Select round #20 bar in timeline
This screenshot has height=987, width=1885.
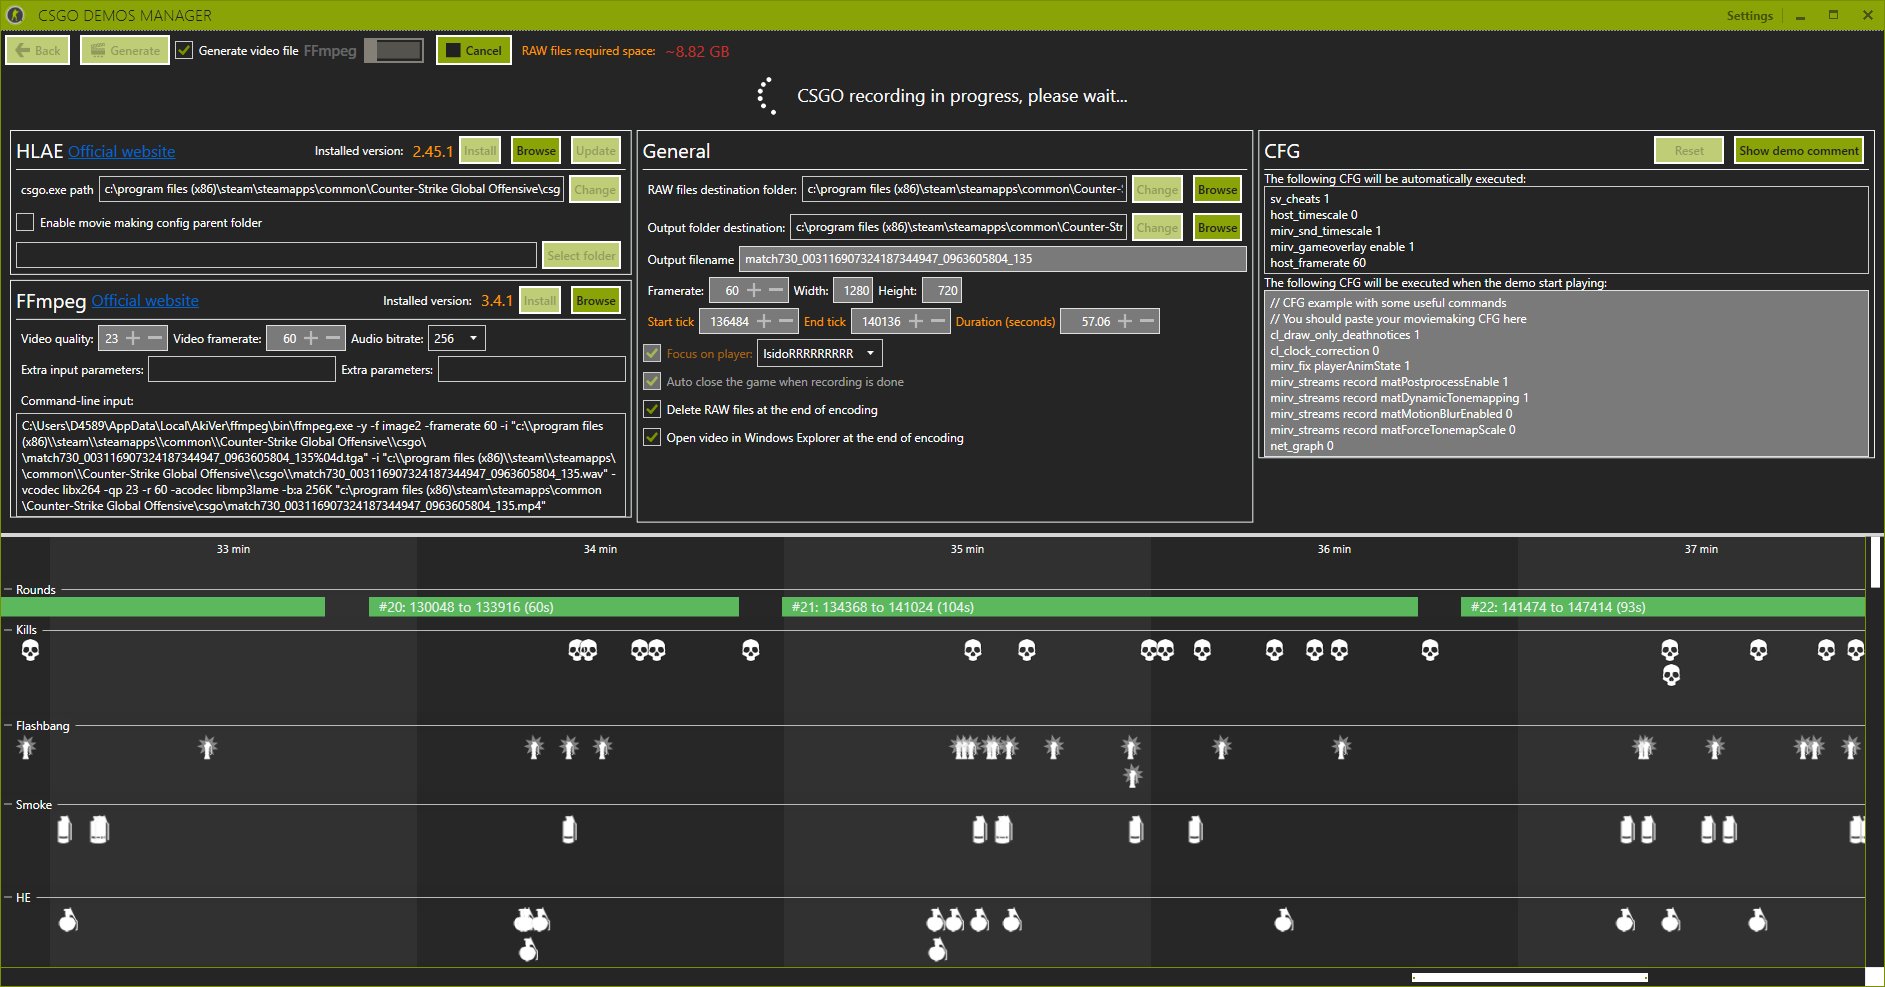(554, 607)
